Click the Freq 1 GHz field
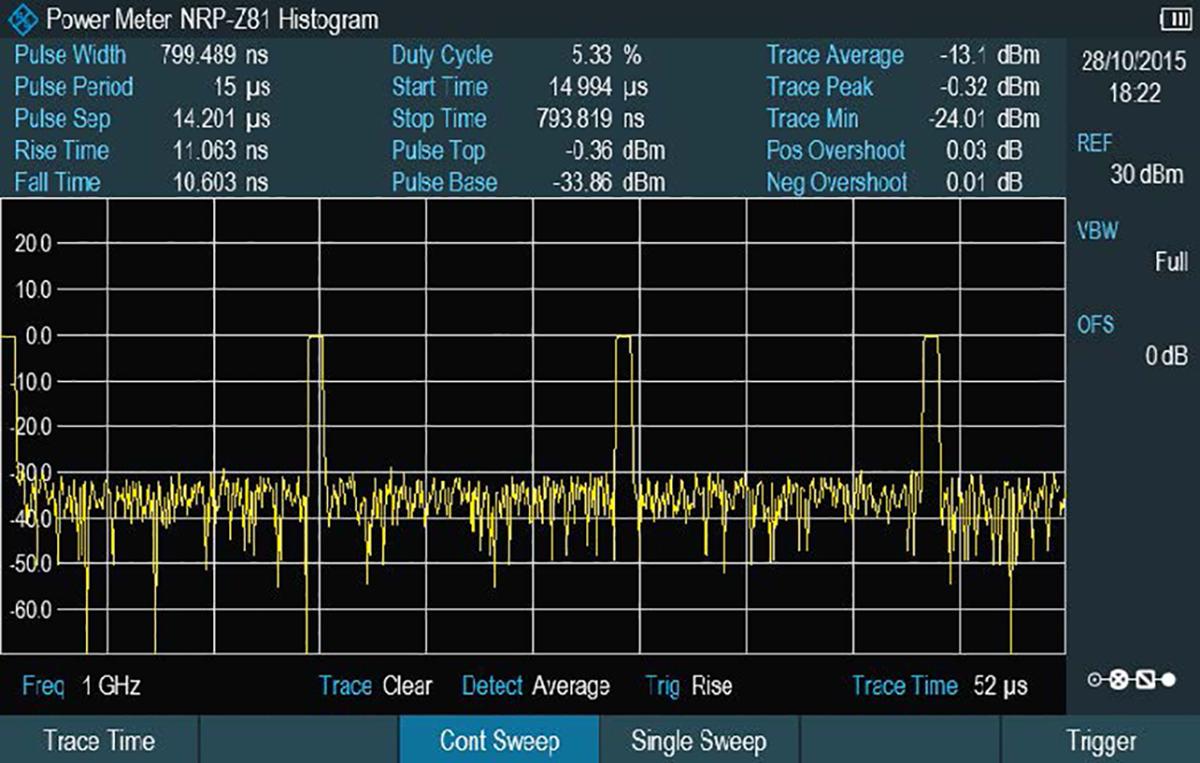 click(x=81, y=686)
